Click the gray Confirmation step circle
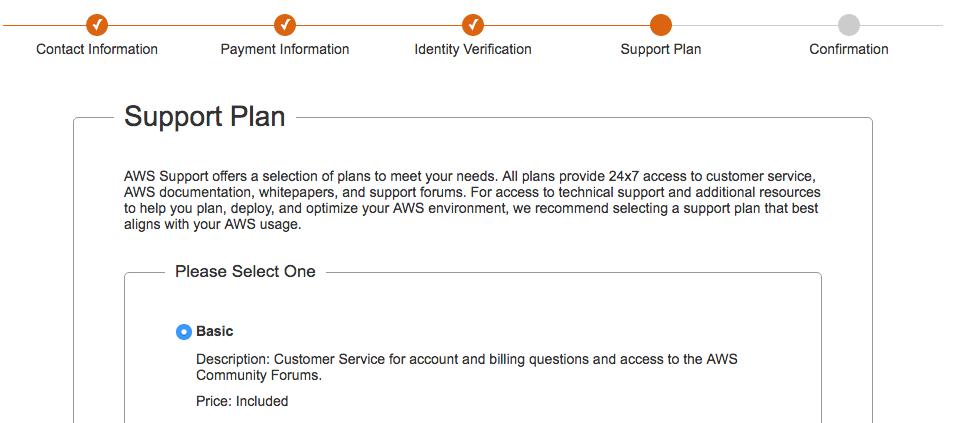The width and height of the screenshot is (973, 423). 848,25
